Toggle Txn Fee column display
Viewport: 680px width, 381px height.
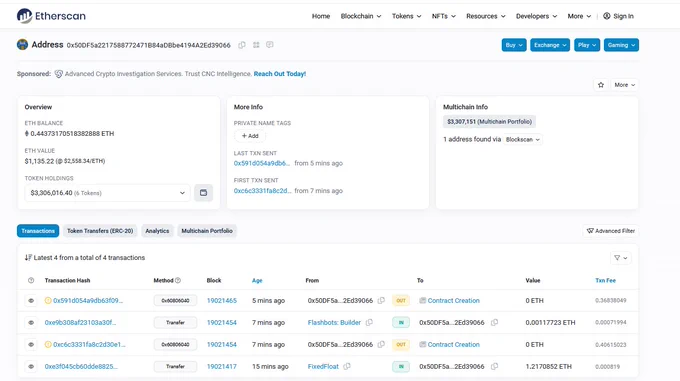(605, 280)
